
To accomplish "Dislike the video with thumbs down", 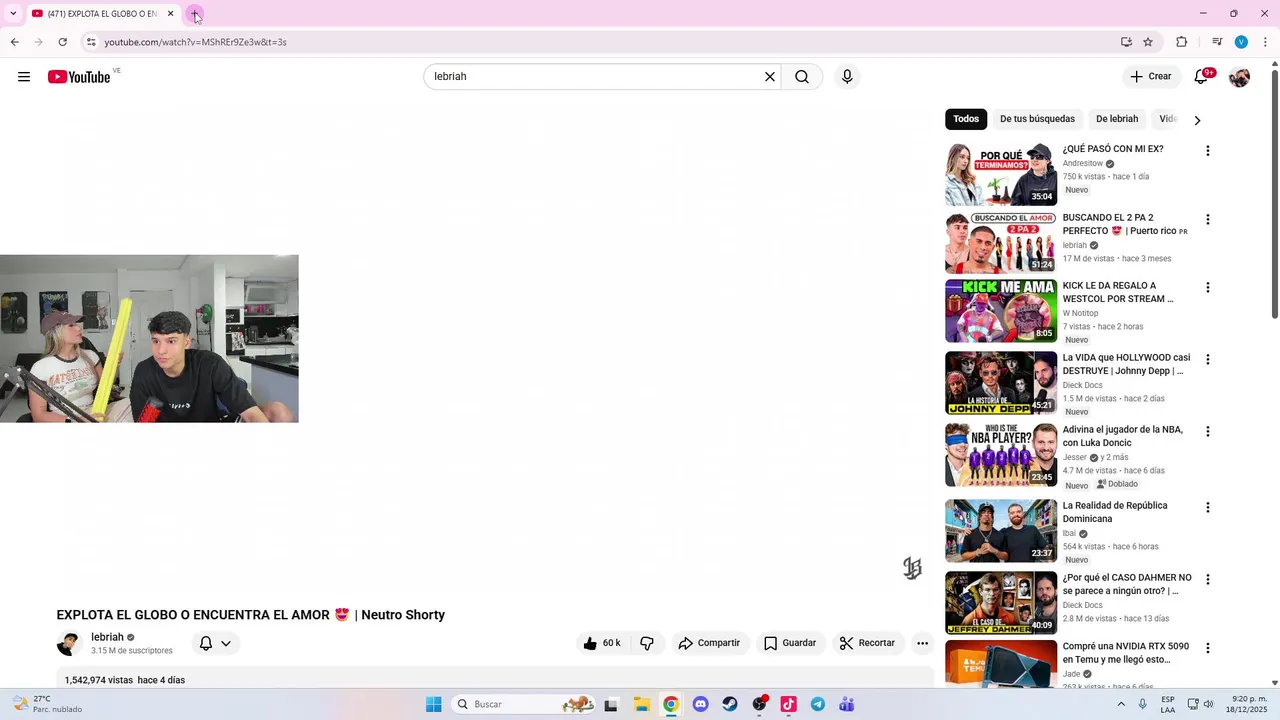I will pyautogui.click(x=647, y=643).
